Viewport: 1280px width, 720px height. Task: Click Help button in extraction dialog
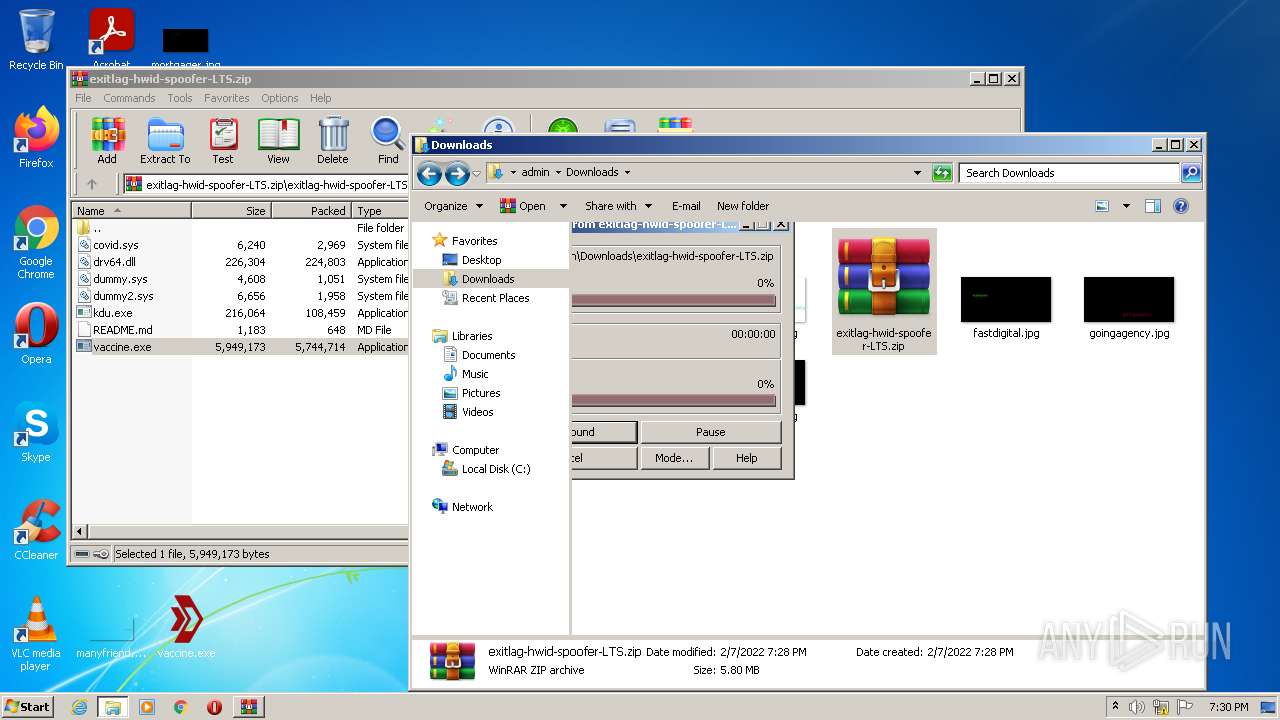747,458
